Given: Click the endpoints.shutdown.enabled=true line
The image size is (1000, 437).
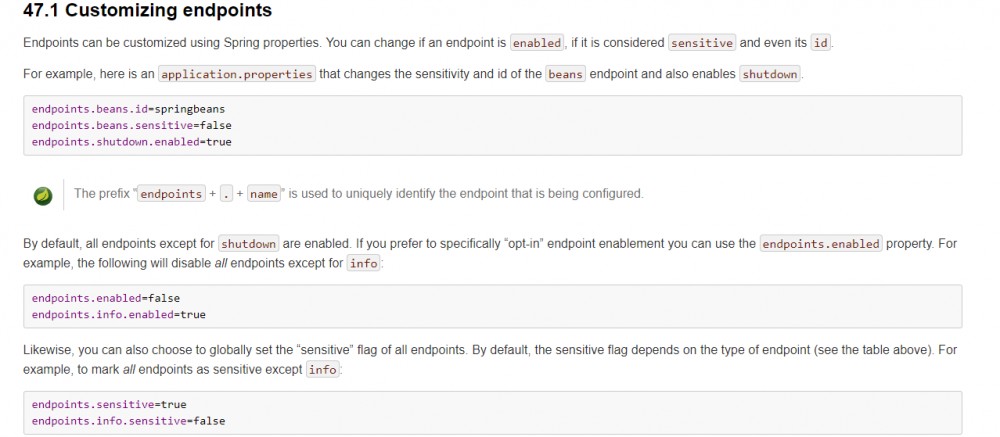Looking at the screenshot, I should [x=131, y=142].
